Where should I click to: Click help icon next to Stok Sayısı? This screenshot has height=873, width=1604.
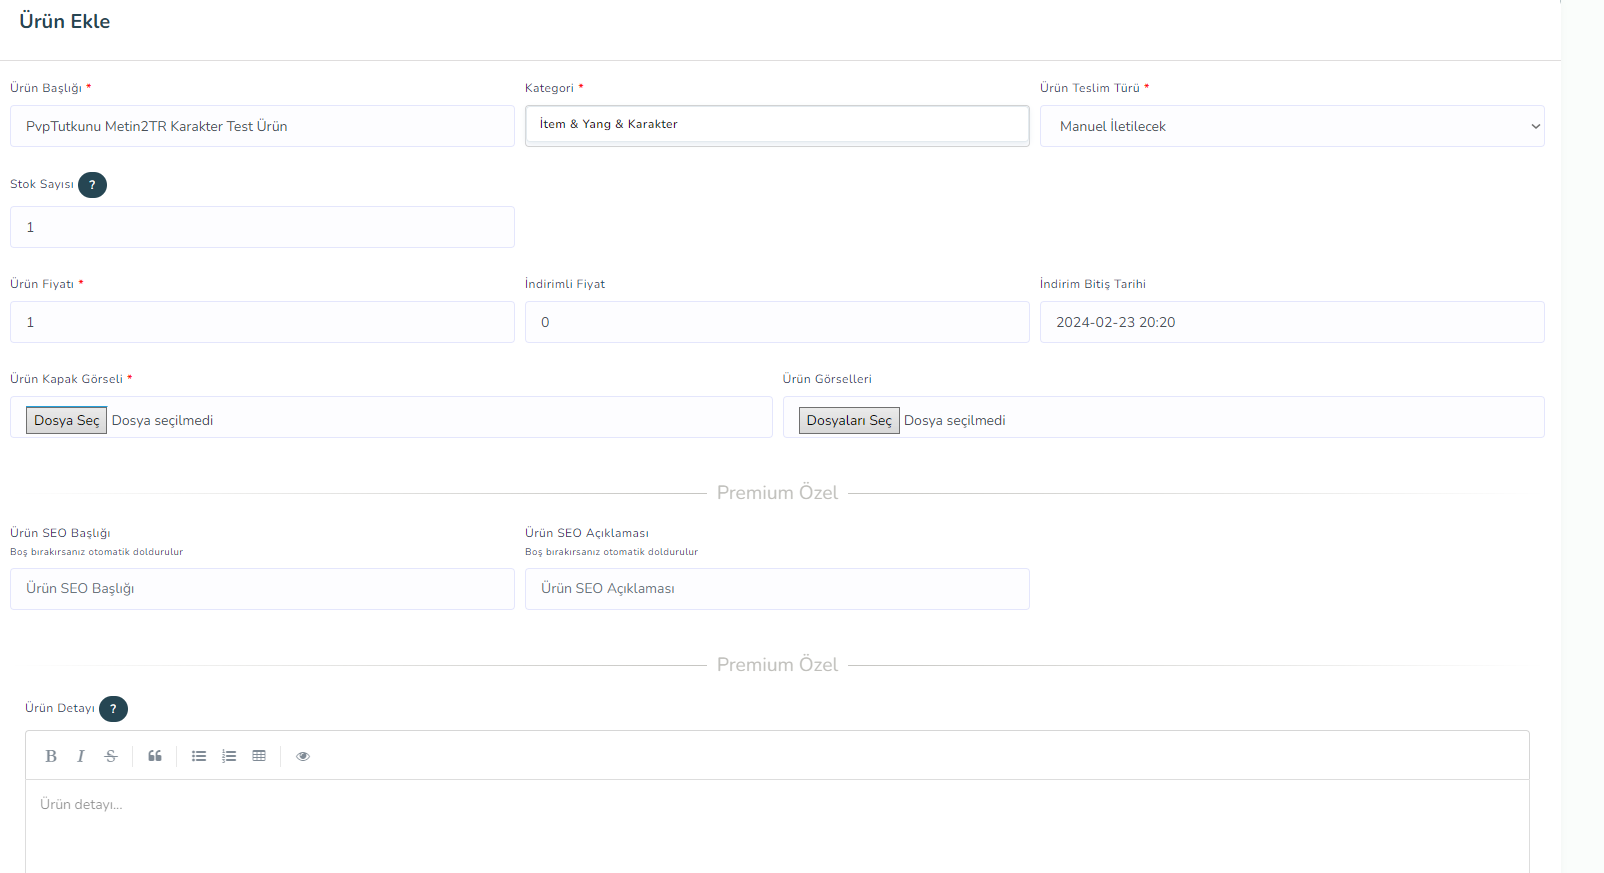coord(92,185)
